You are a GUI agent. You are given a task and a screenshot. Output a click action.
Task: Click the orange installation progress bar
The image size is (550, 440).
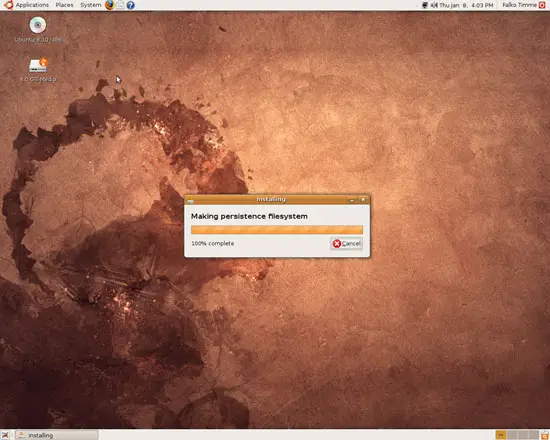coord(277,230)
